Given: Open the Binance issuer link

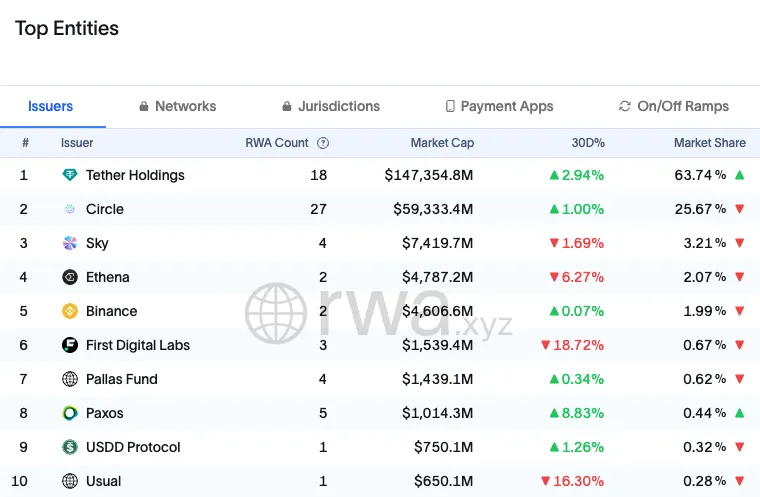Looking at the screenshot, I should click(111, 311).
